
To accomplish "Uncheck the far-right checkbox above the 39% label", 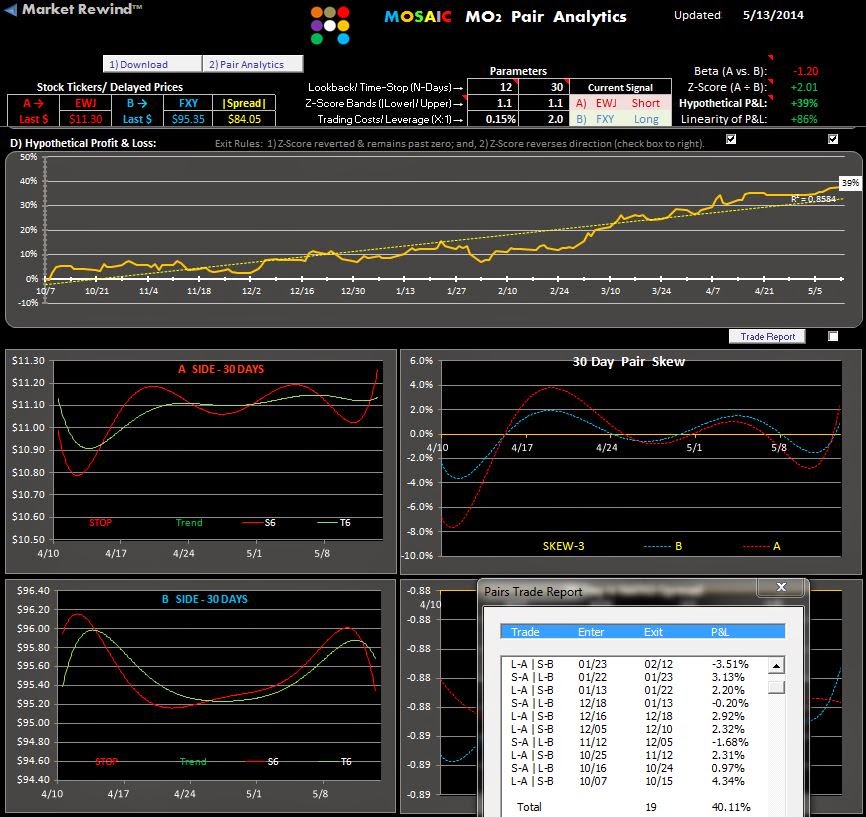I will [833, 139].
